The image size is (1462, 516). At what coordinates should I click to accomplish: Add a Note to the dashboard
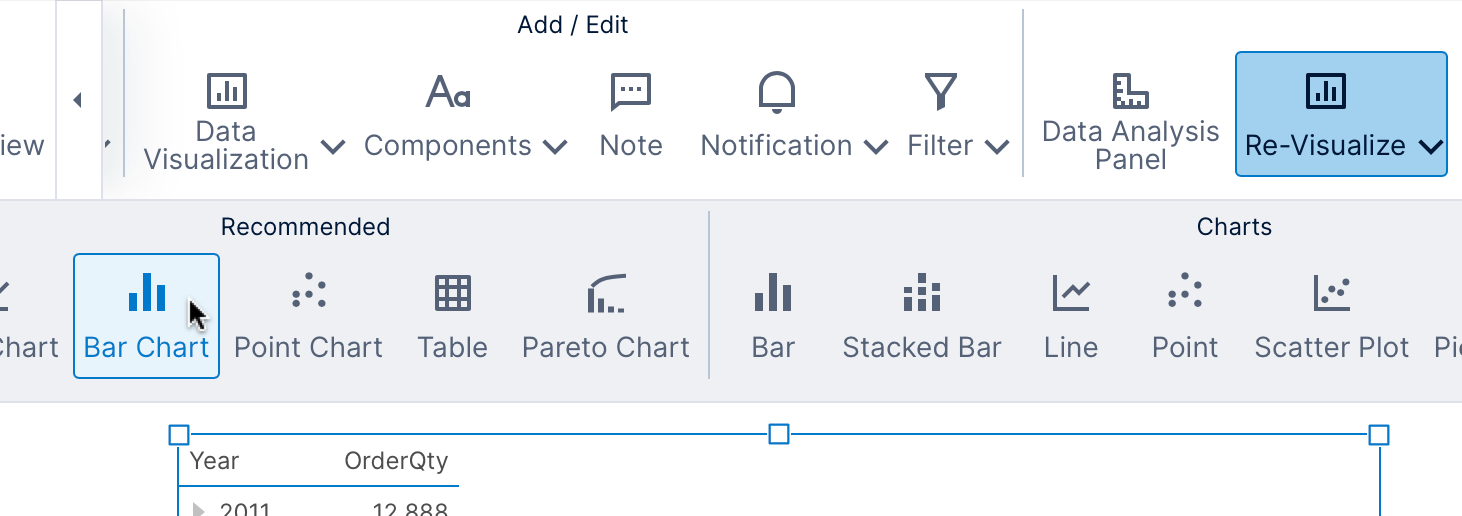(x=631, y=118)
